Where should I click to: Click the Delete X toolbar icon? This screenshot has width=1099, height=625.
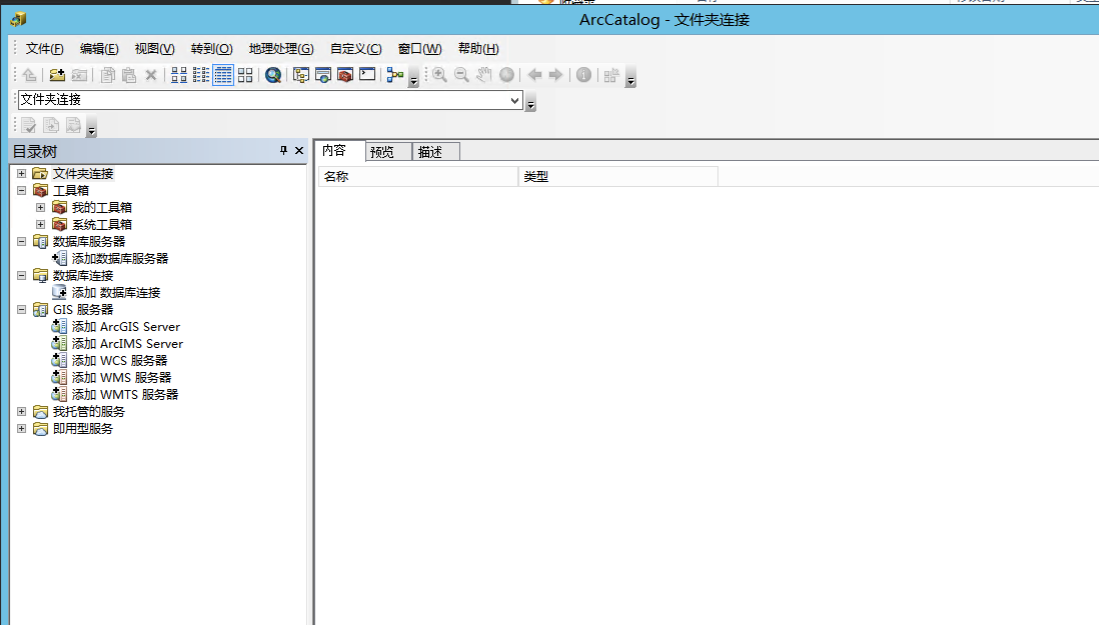click(151, 75)
